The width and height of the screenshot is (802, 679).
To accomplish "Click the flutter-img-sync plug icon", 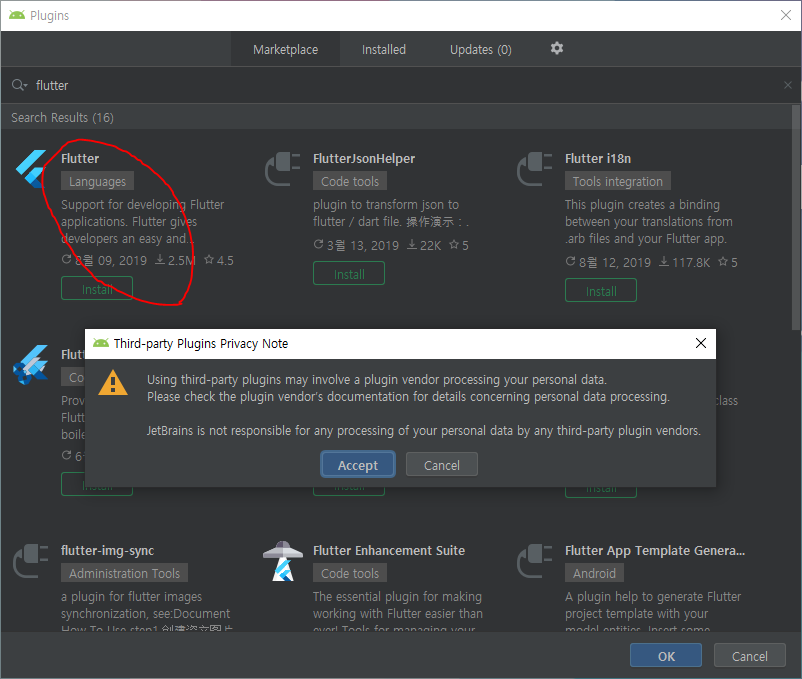I will point(31,561).
